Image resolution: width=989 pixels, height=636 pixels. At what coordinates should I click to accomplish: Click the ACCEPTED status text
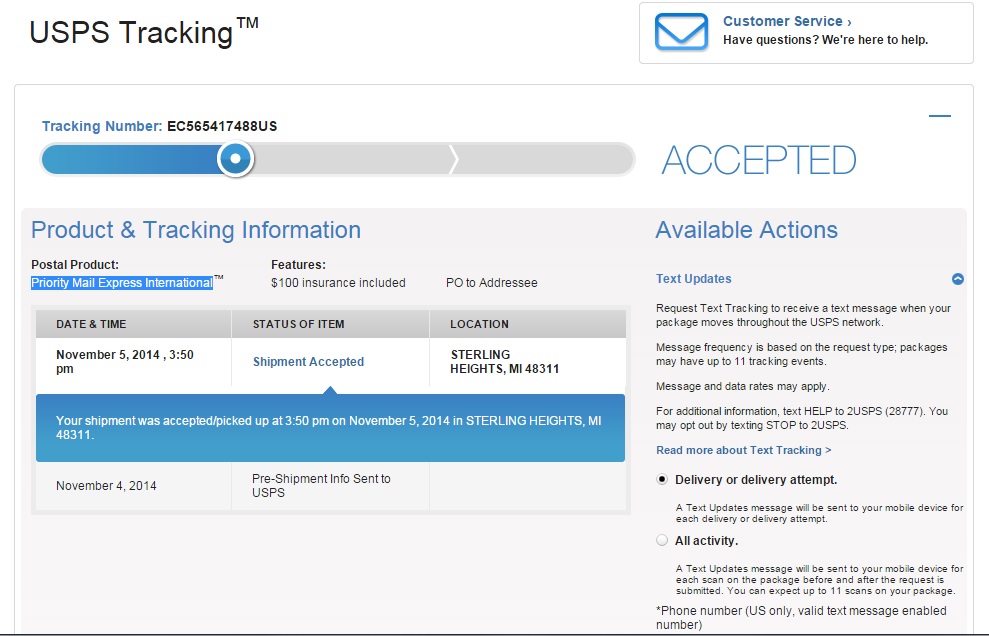(759, 160)
